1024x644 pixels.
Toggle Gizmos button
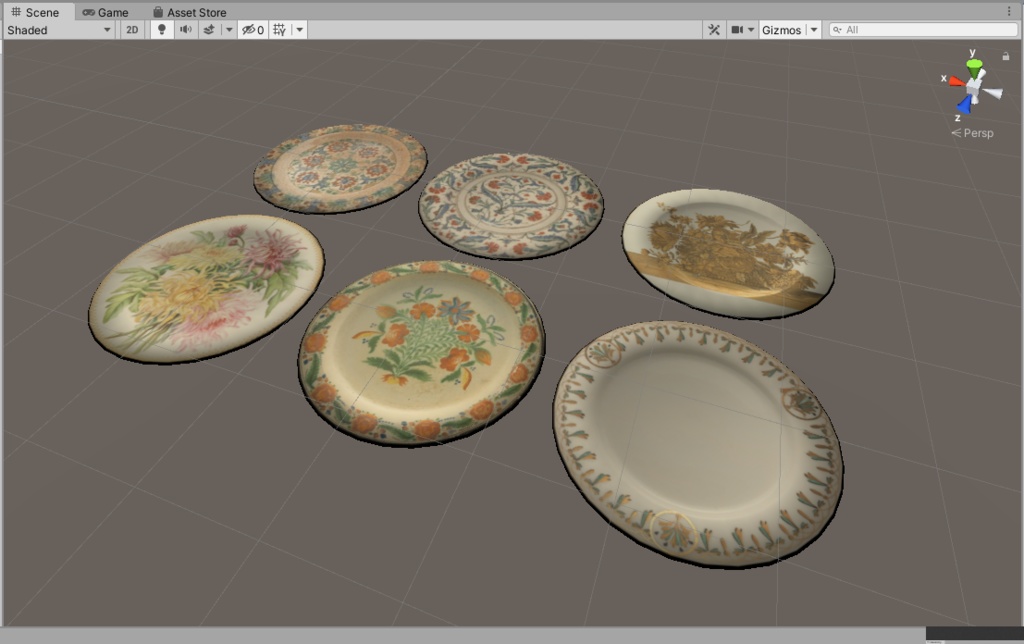coord(782,30)
